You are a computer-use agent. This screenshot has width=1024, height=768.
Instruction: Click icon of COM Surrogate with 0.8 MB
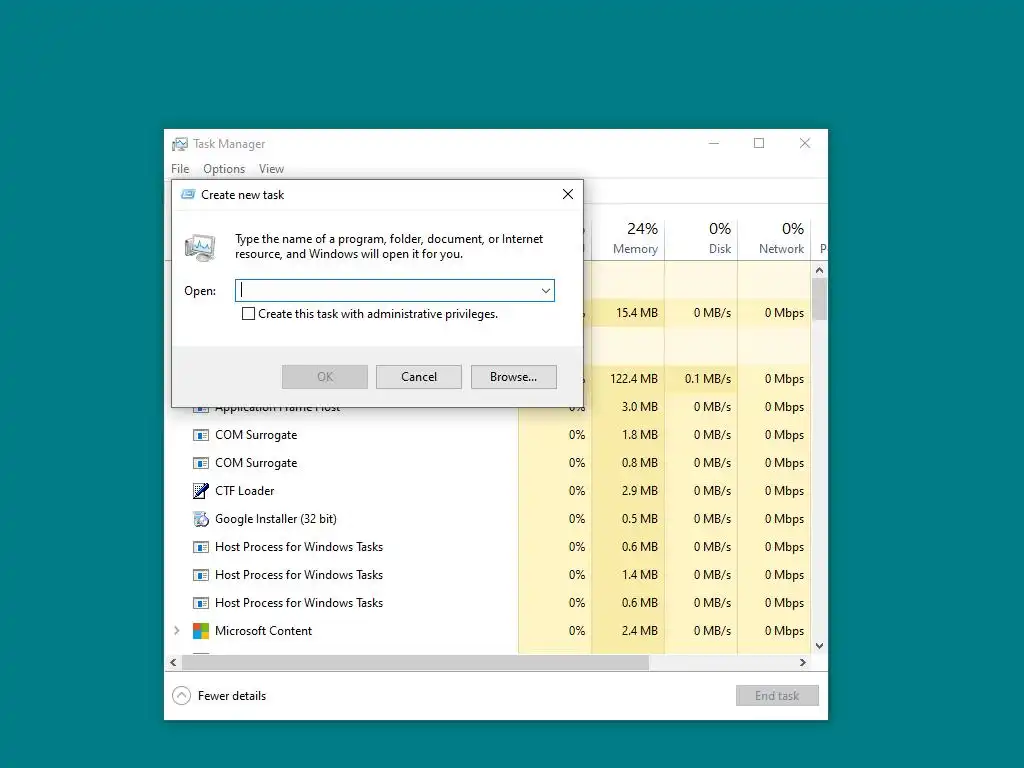click(200, 463)
